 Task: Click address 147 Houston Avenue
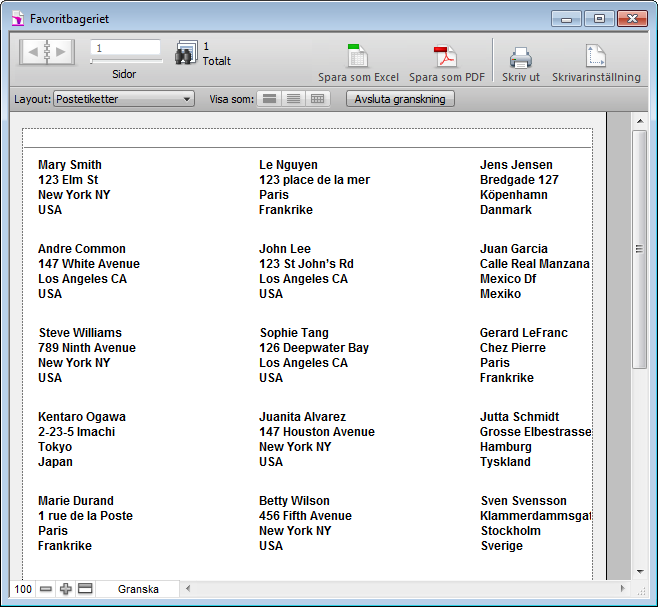pos(317,432)
